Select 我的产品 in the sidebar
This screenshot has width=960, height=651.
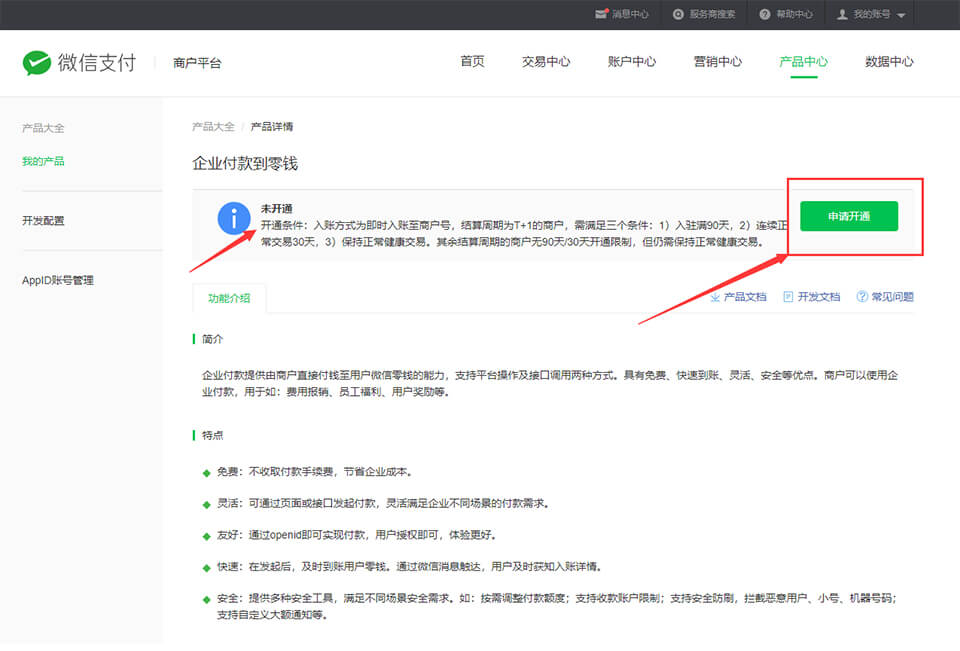[x=43, y=161]
